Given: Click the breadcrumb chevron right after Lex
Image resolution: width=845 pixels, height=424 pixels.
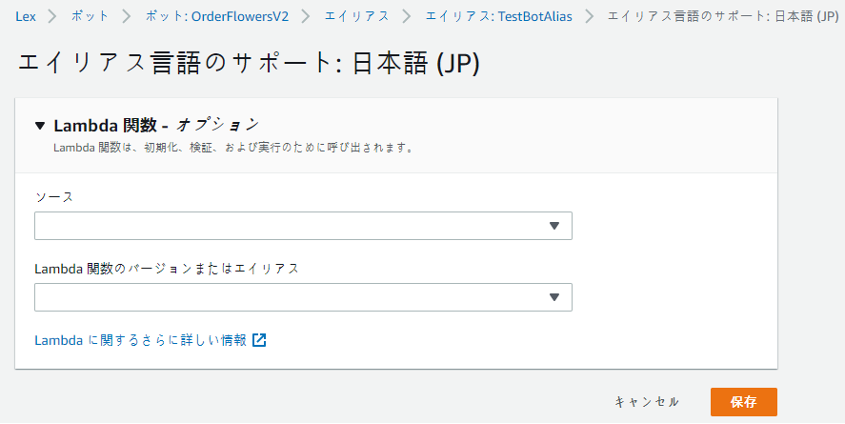Looking at the screenshot, I should tap(53, 16).
